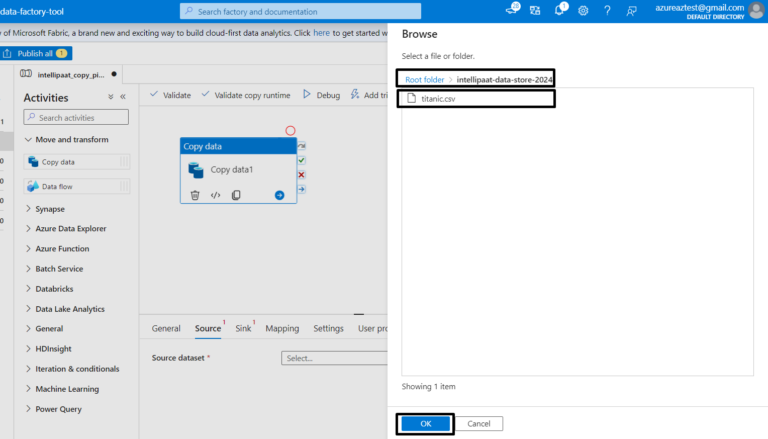
Task: Open the notifications bell icon
Action: [x=559, y=10]
